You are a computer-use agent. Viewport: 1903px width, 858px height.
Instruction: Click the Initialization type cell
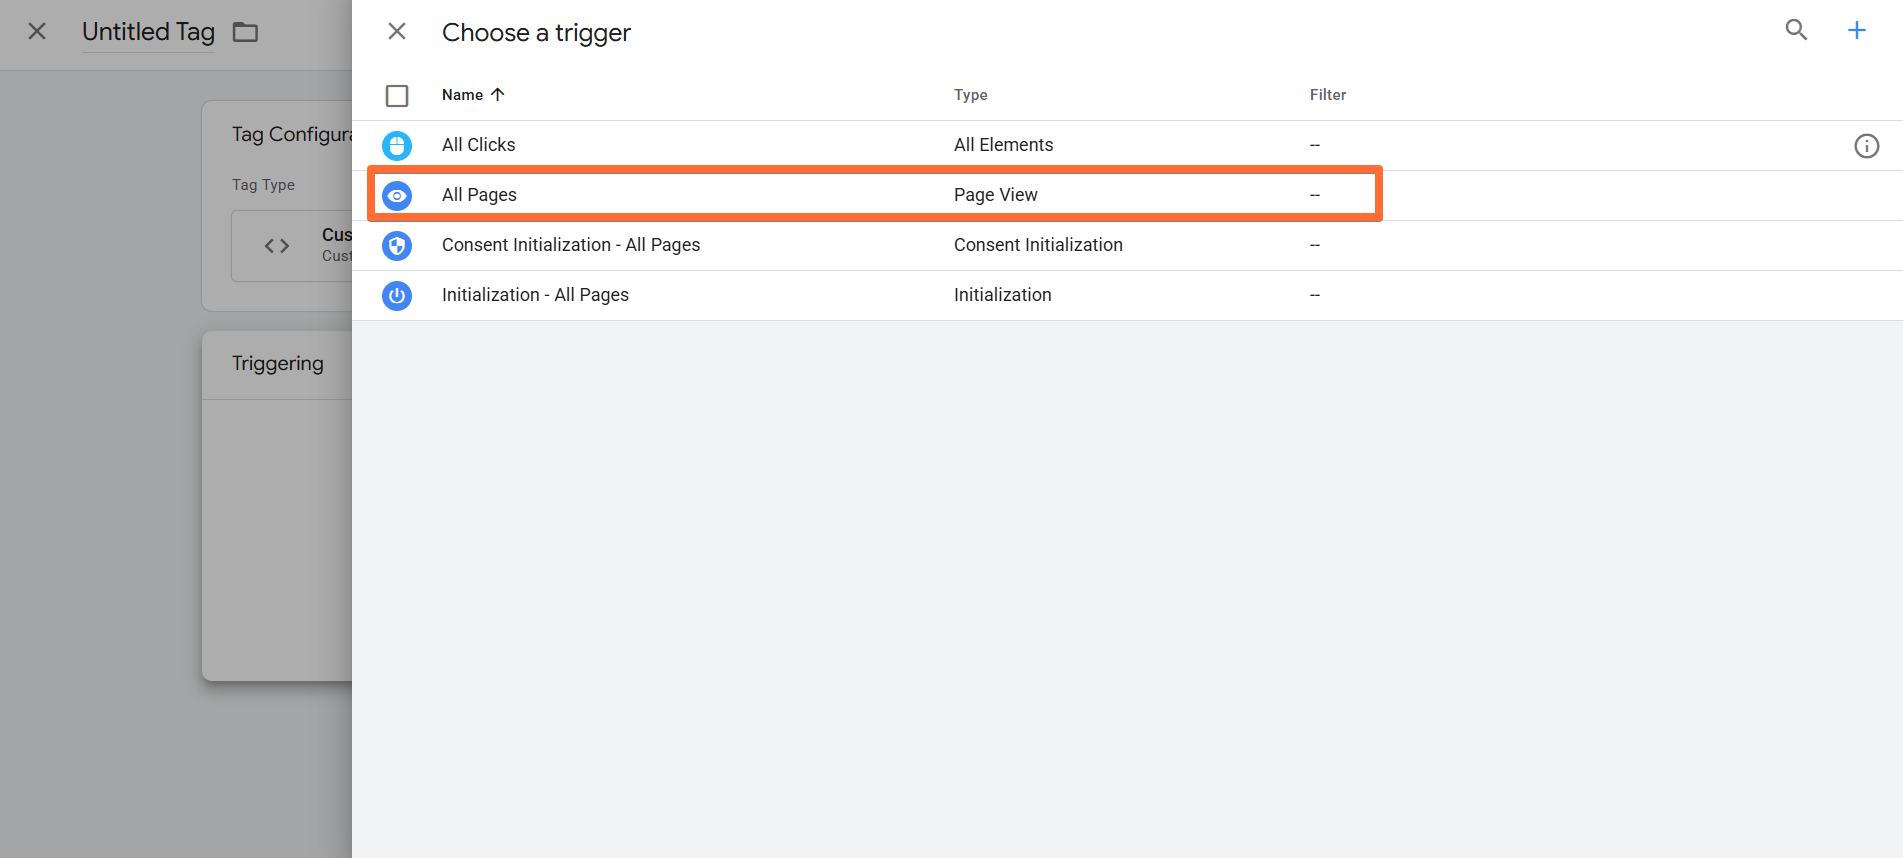(1002, 295)
